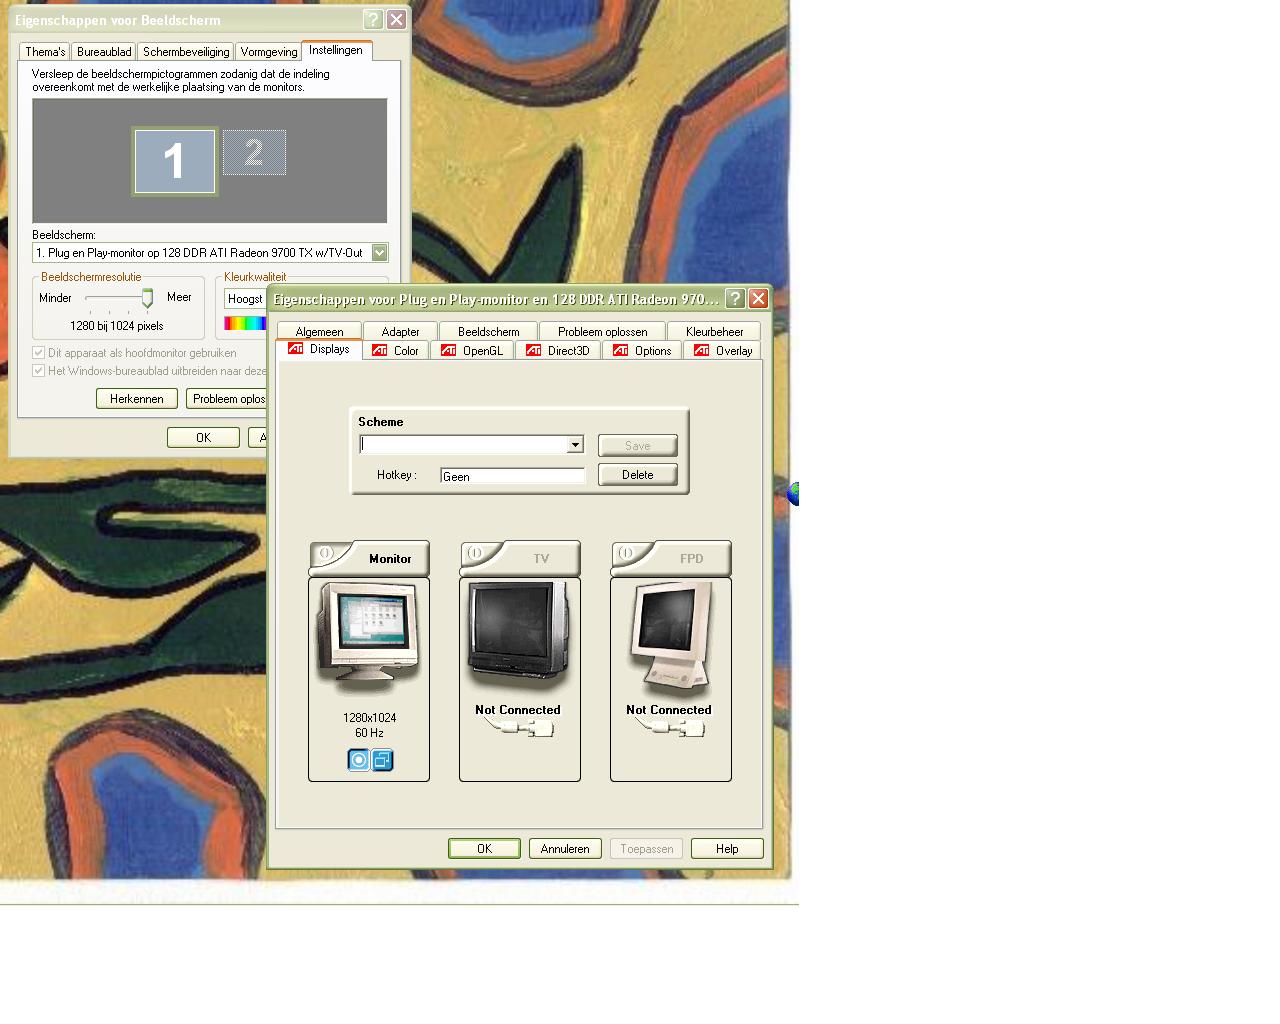Click the ATI logo on Direct3D tab
The height and width of the screenshot is (1024, 1280).
(534, 350)
